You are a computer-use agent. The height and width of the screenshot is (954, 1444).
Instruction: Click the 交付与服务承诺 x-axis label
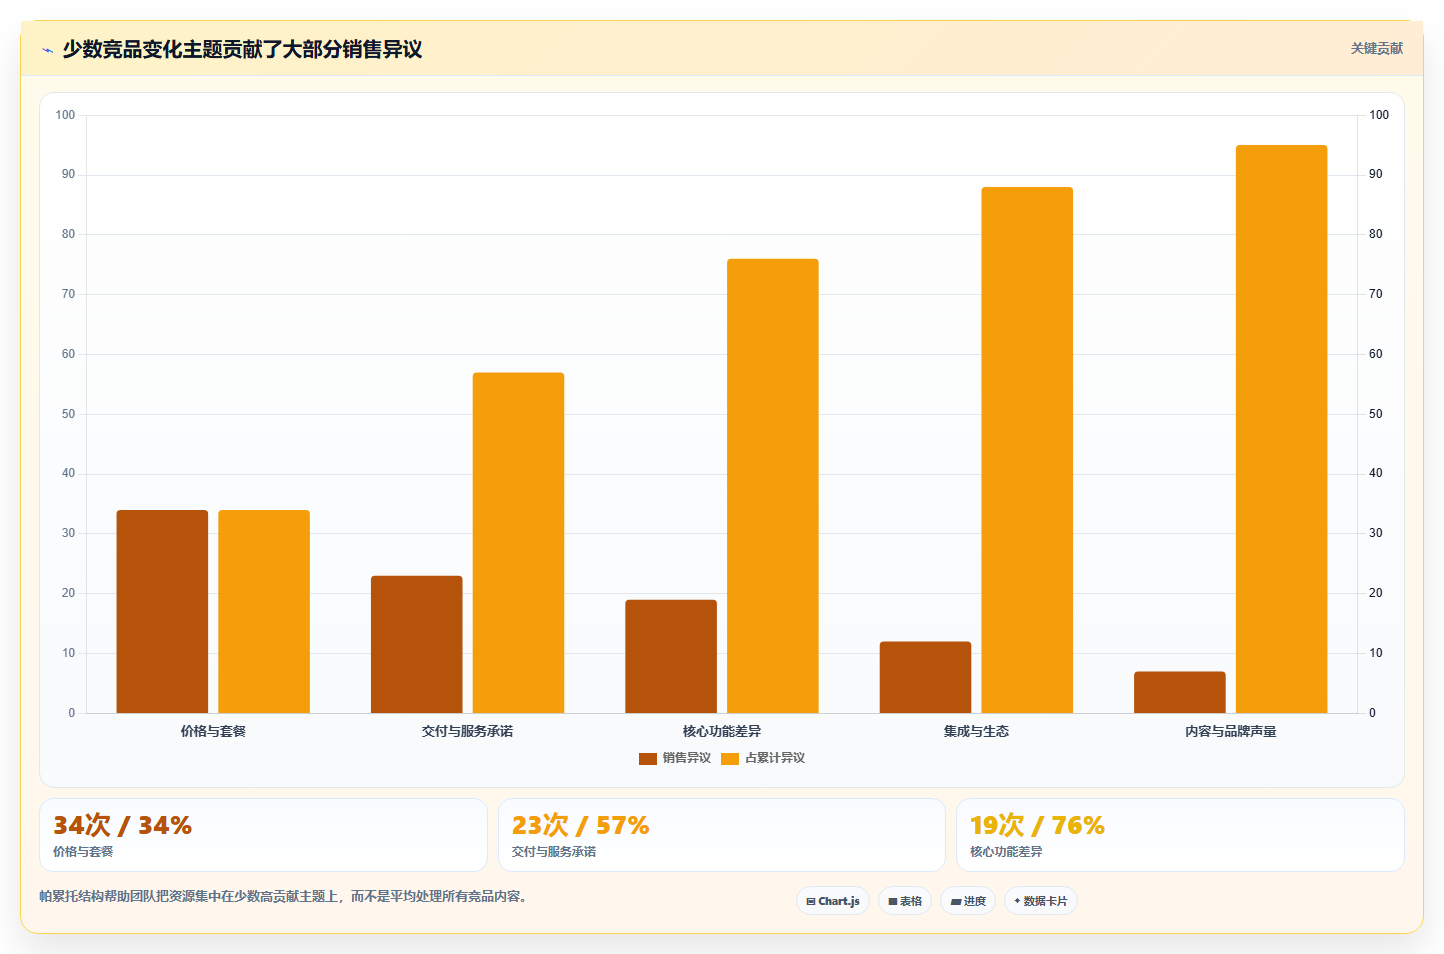click(467, 731)
